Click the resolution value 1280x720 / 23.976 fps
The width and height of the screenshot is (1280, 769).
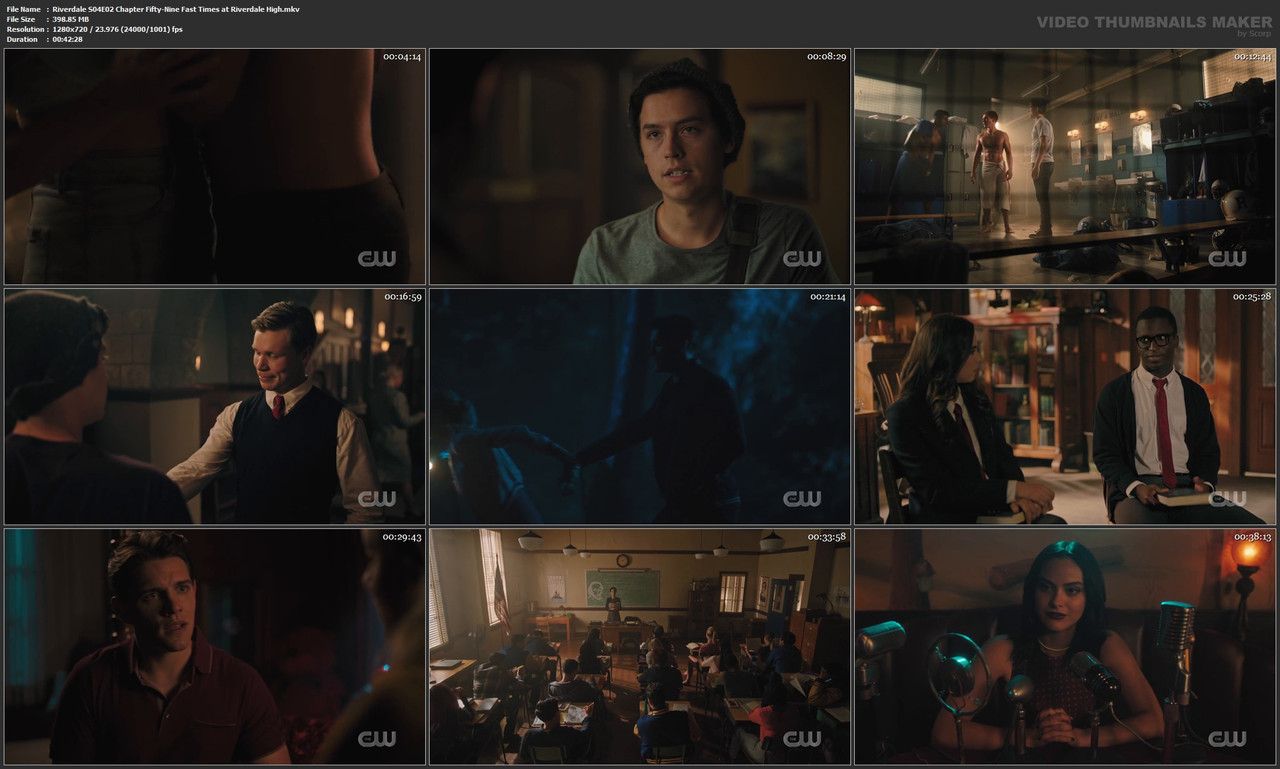tap(118, 29)
